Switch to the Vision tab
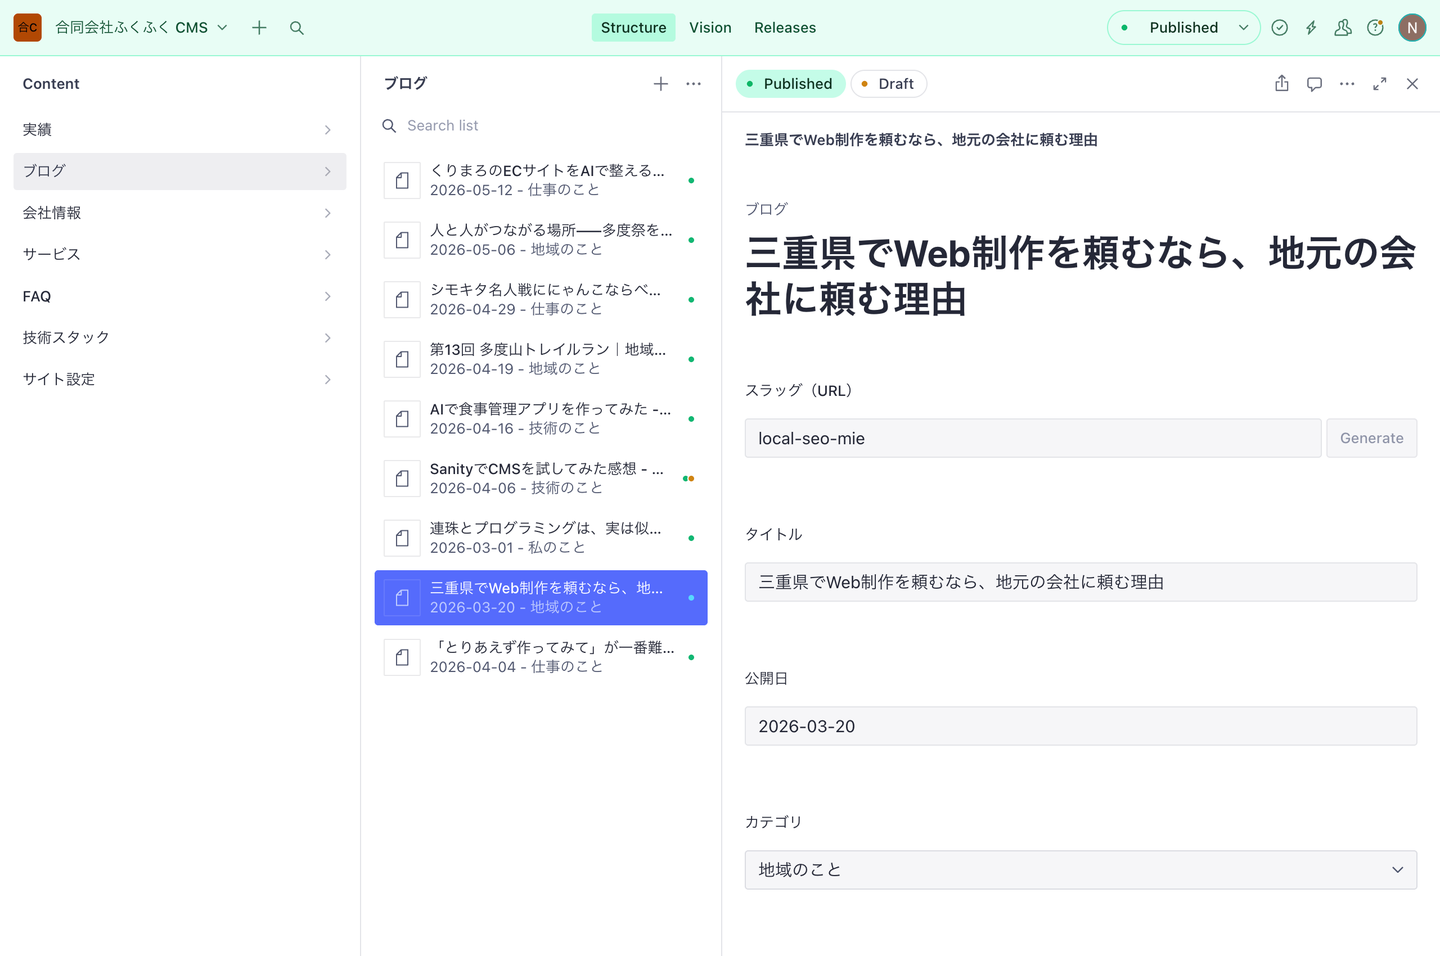 point(710,28)
